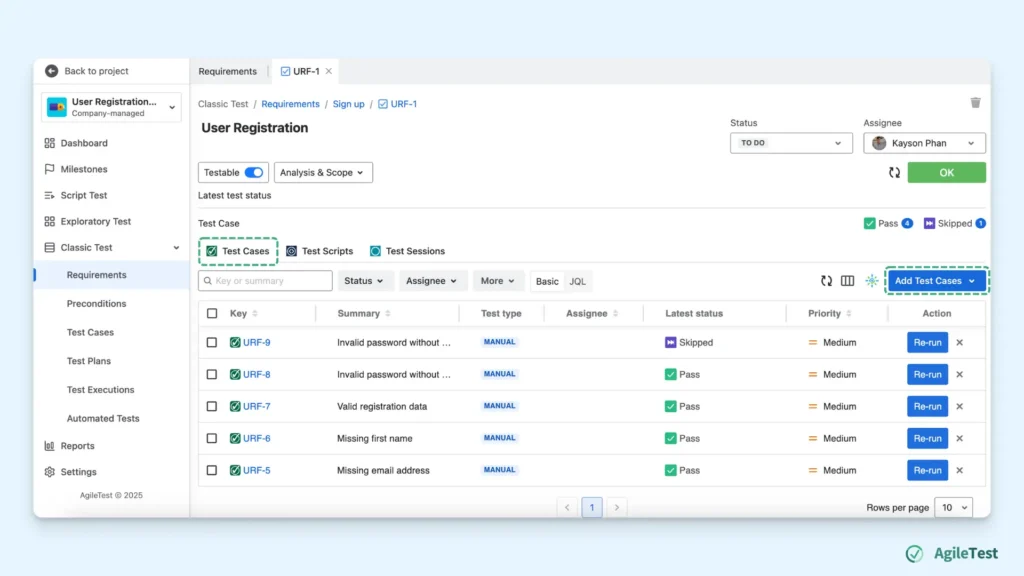The width and height of the screenshot is (1024, 576).
Task: Click the trash delete icon
Action: tap(975, 103)
